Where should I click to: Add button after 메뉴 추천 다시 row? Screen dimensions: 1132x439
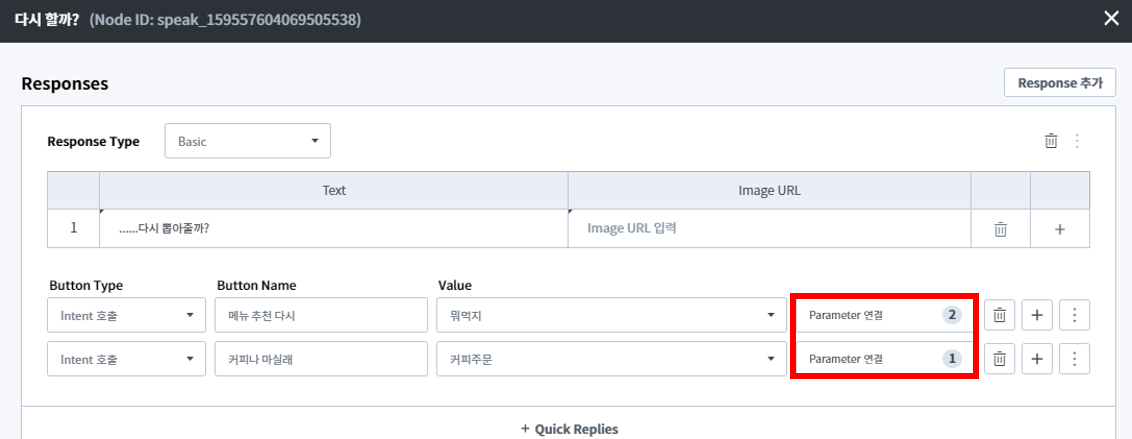(1037, 315)
